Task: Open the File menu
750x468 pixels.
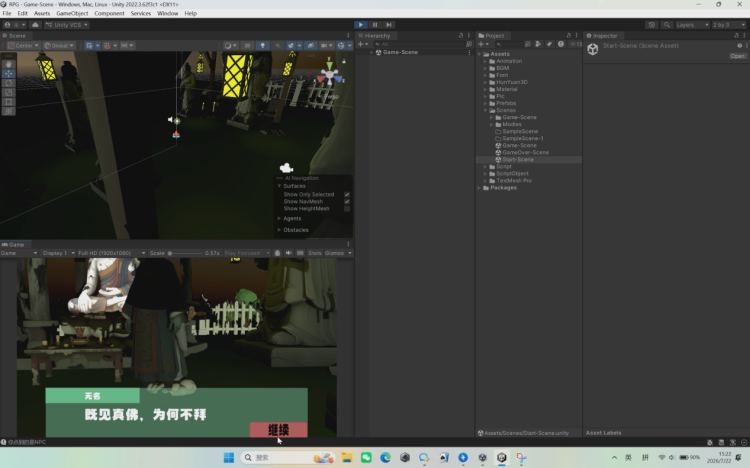Action: point(7,13)
